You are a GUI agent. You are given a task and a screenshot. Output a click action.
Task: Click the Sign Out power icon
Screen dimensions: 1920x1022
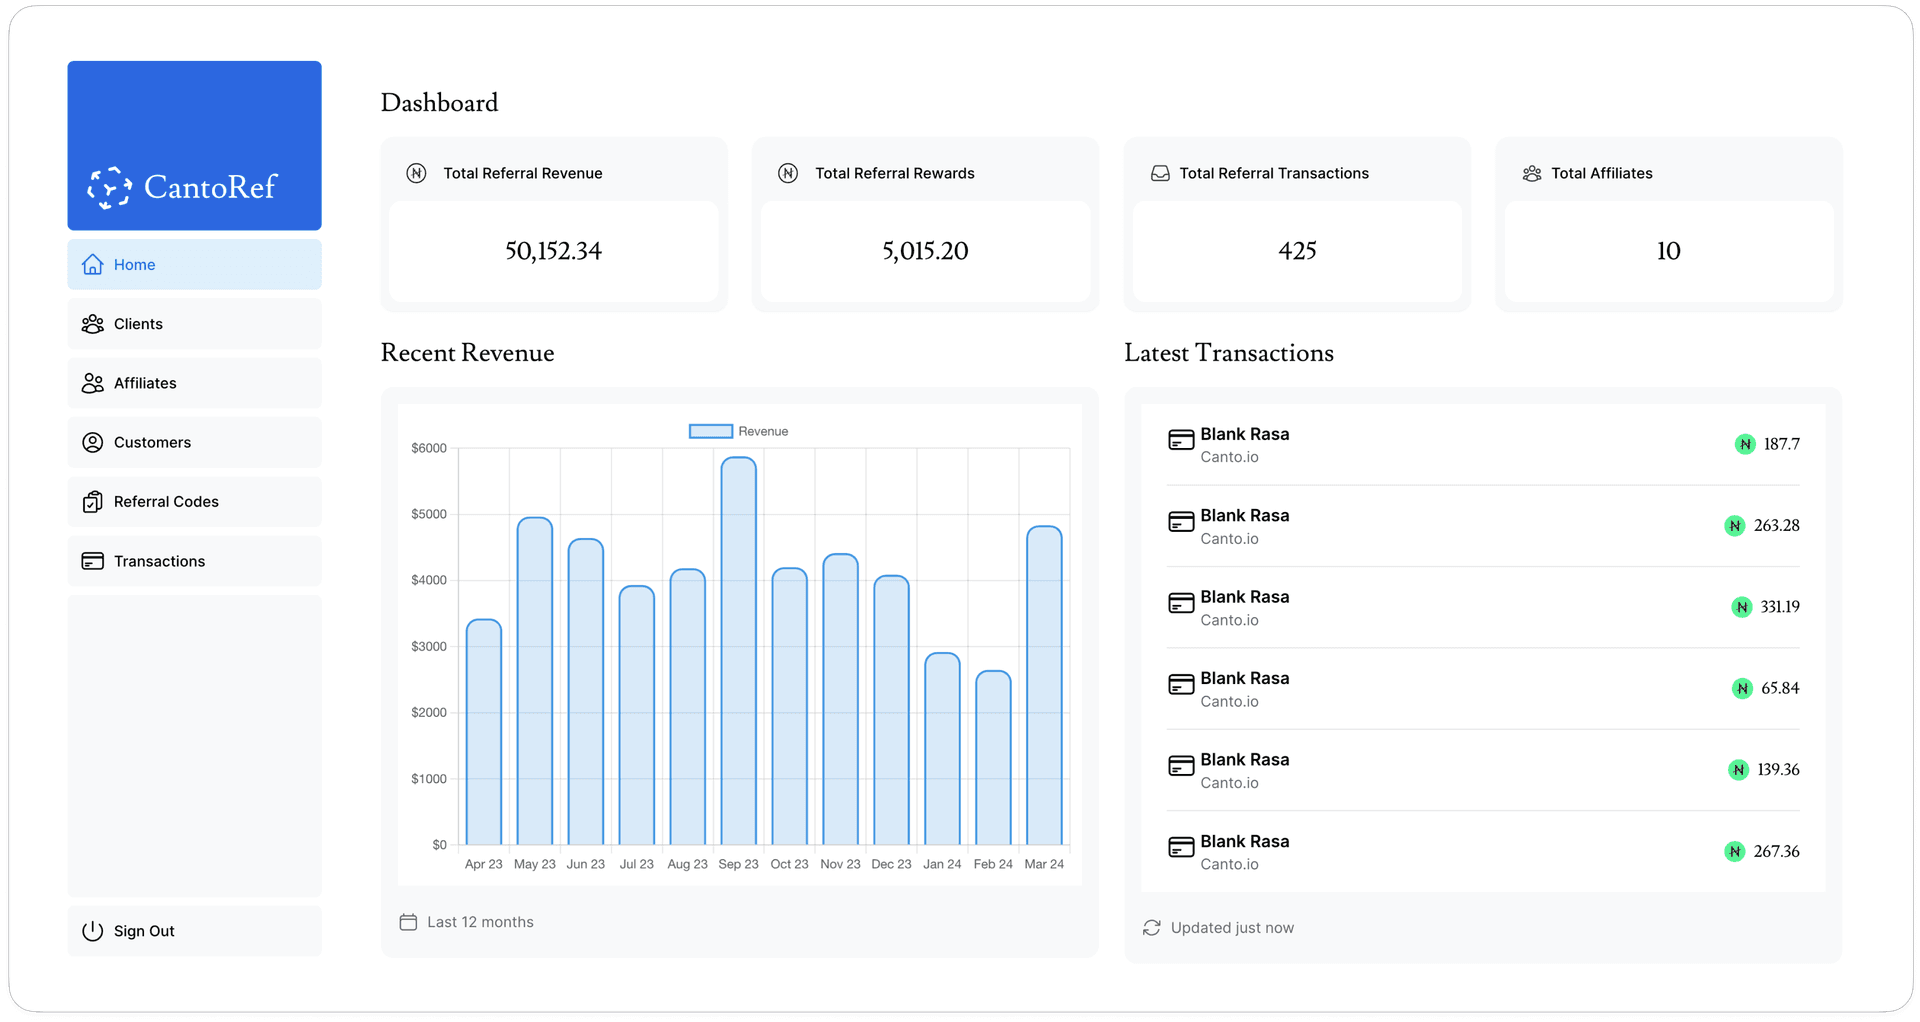tap(93, 931)
